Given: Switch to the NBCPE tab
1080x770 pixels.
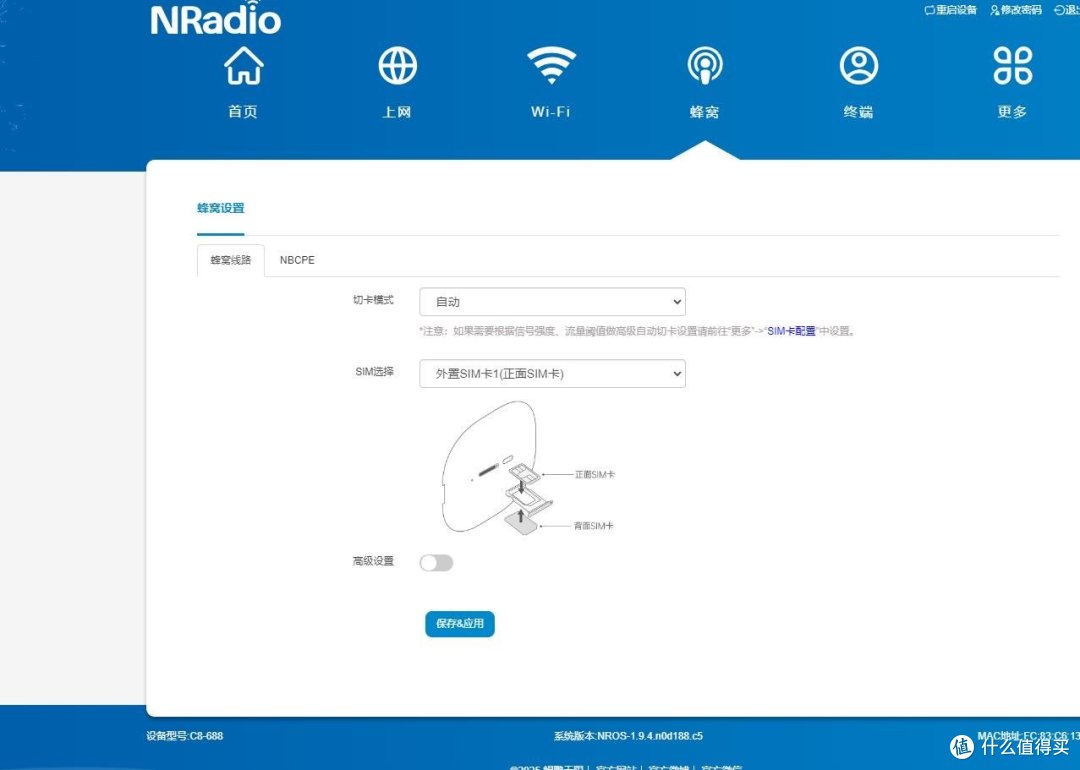Looking at the screenshot, I should click(x=297, y=260).
